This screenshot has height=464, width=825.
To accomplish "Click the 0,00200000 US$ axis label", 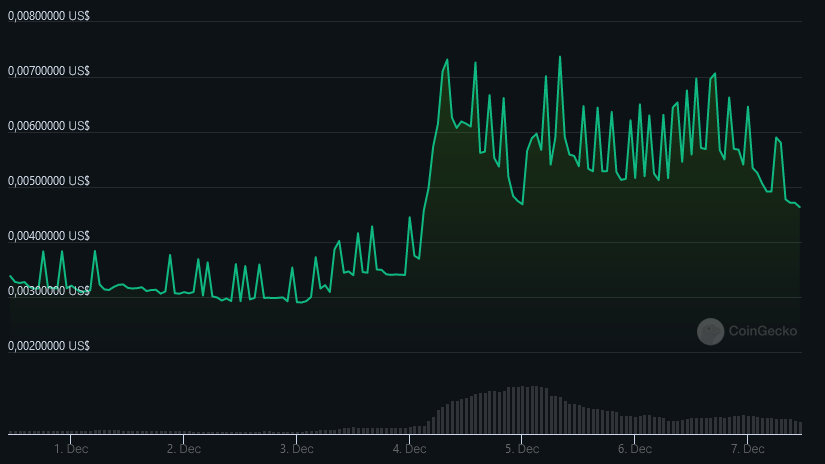I will [x=49, y=346].
